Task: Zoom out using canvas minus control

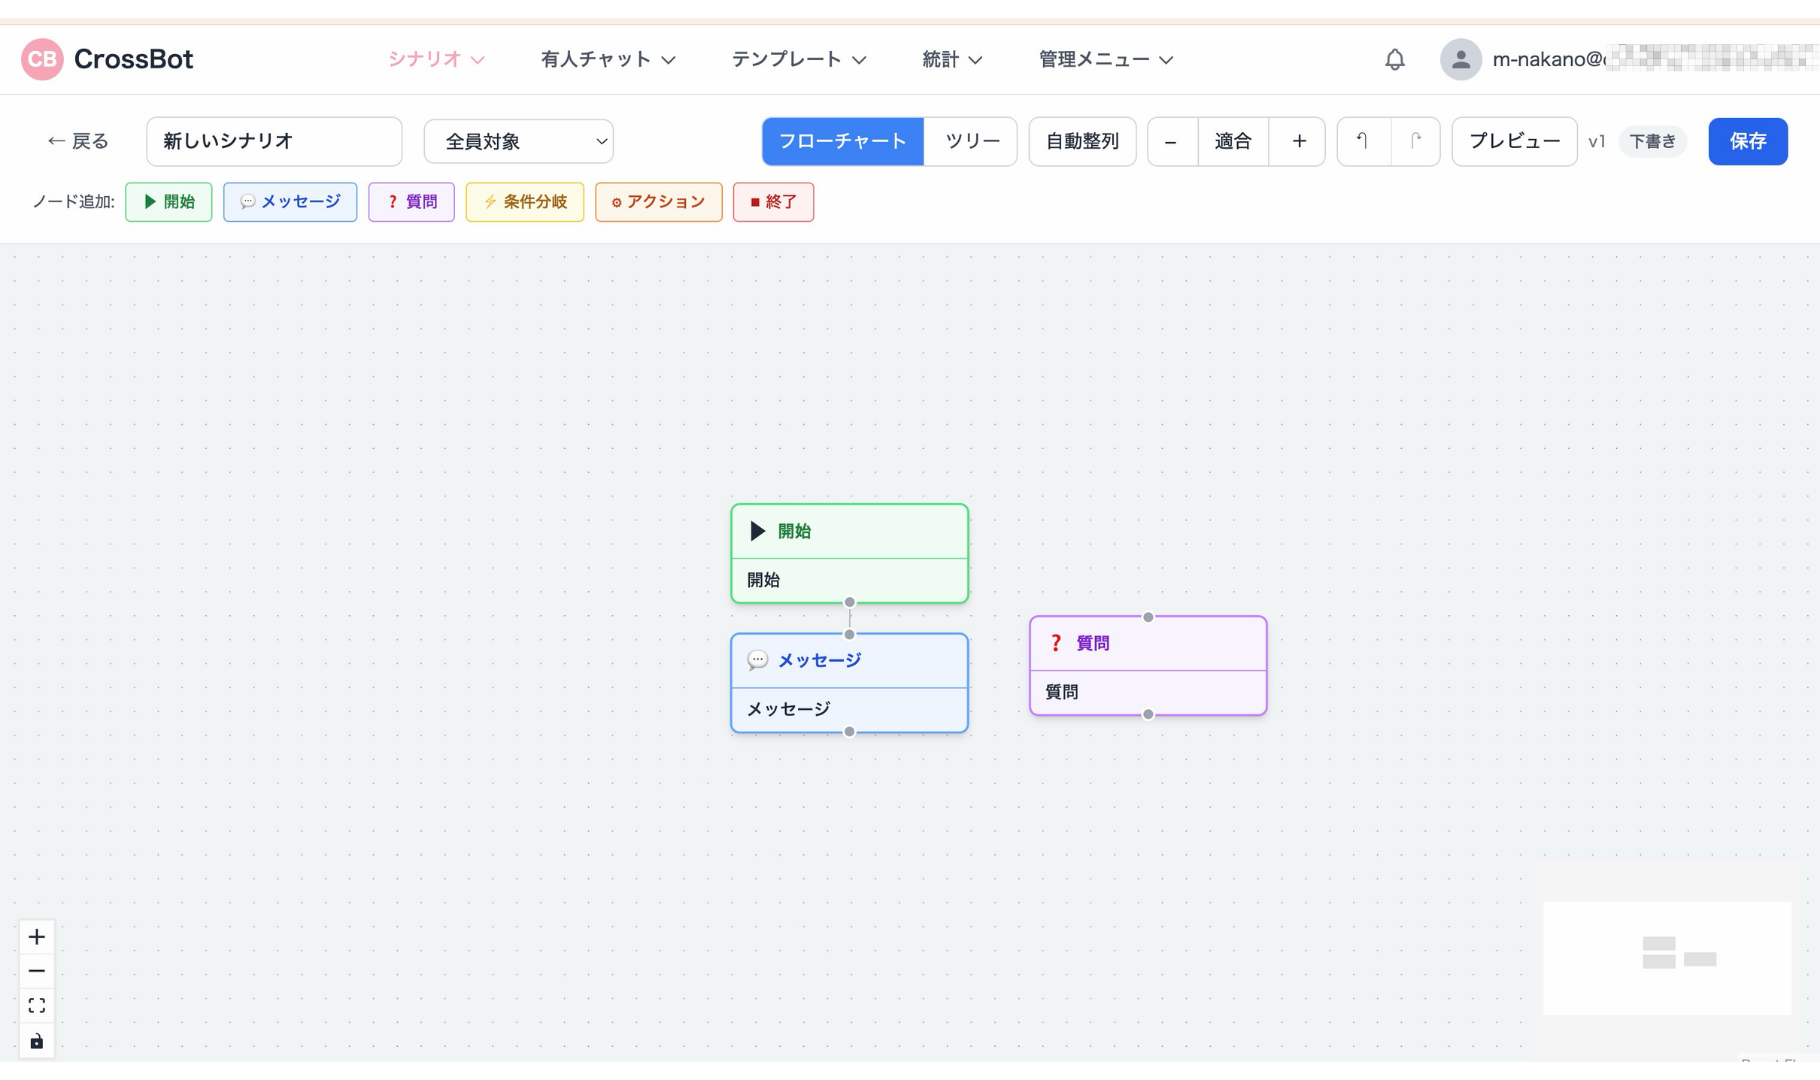Action: coord(37,971)
